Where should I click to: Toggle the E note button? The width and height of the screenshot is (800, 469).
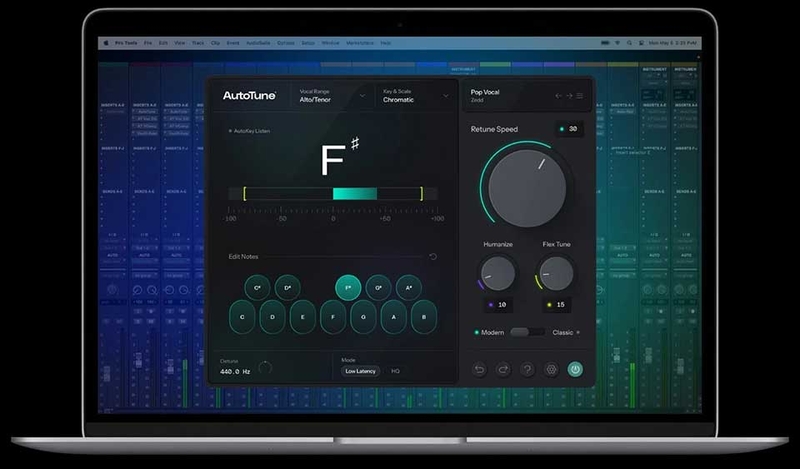(303, 317)
